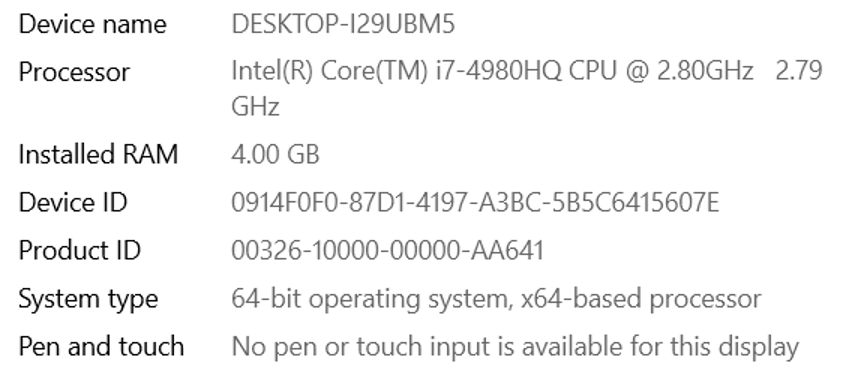Select the DESKTOP-I29UBM5 device name value
Image resolution: width=864 pixels, height=384 pixels.
click(x=343, y=24)
